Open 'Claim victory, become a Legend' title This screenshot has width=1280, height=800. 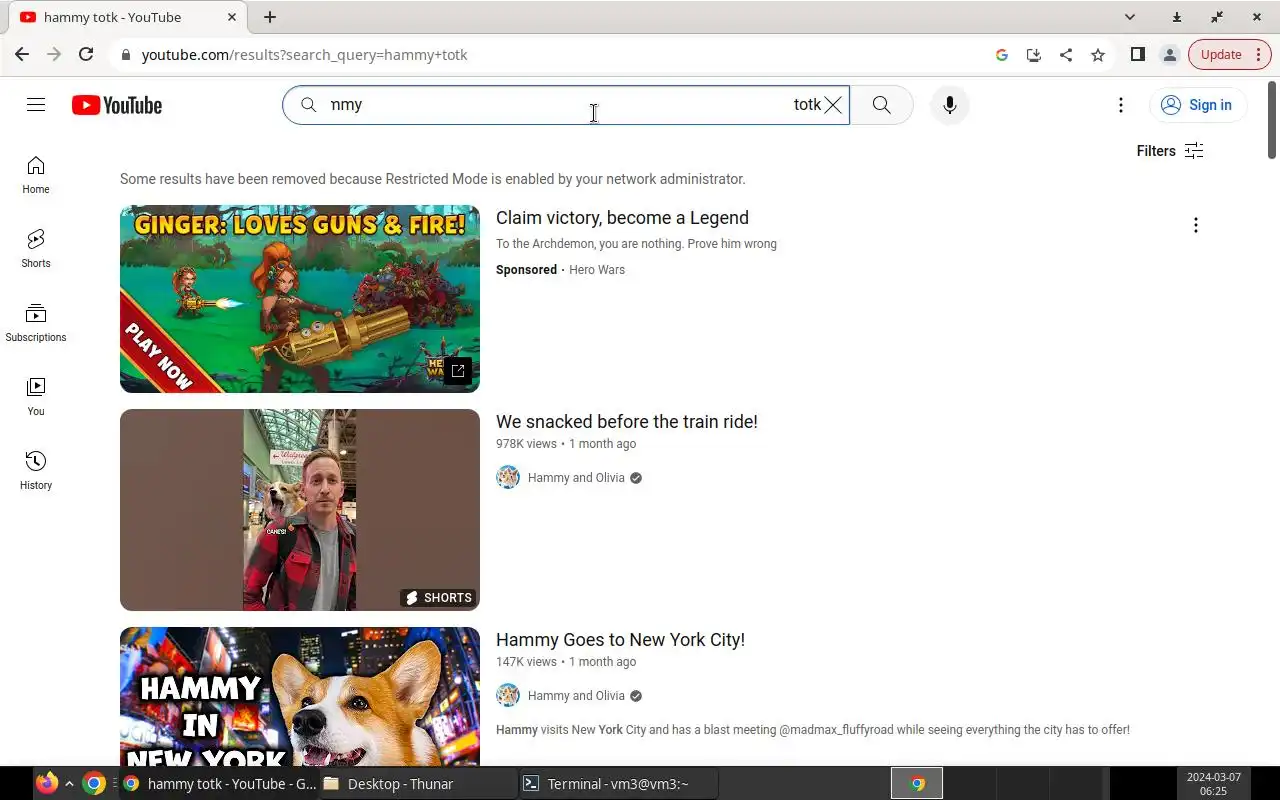point(622,218)
